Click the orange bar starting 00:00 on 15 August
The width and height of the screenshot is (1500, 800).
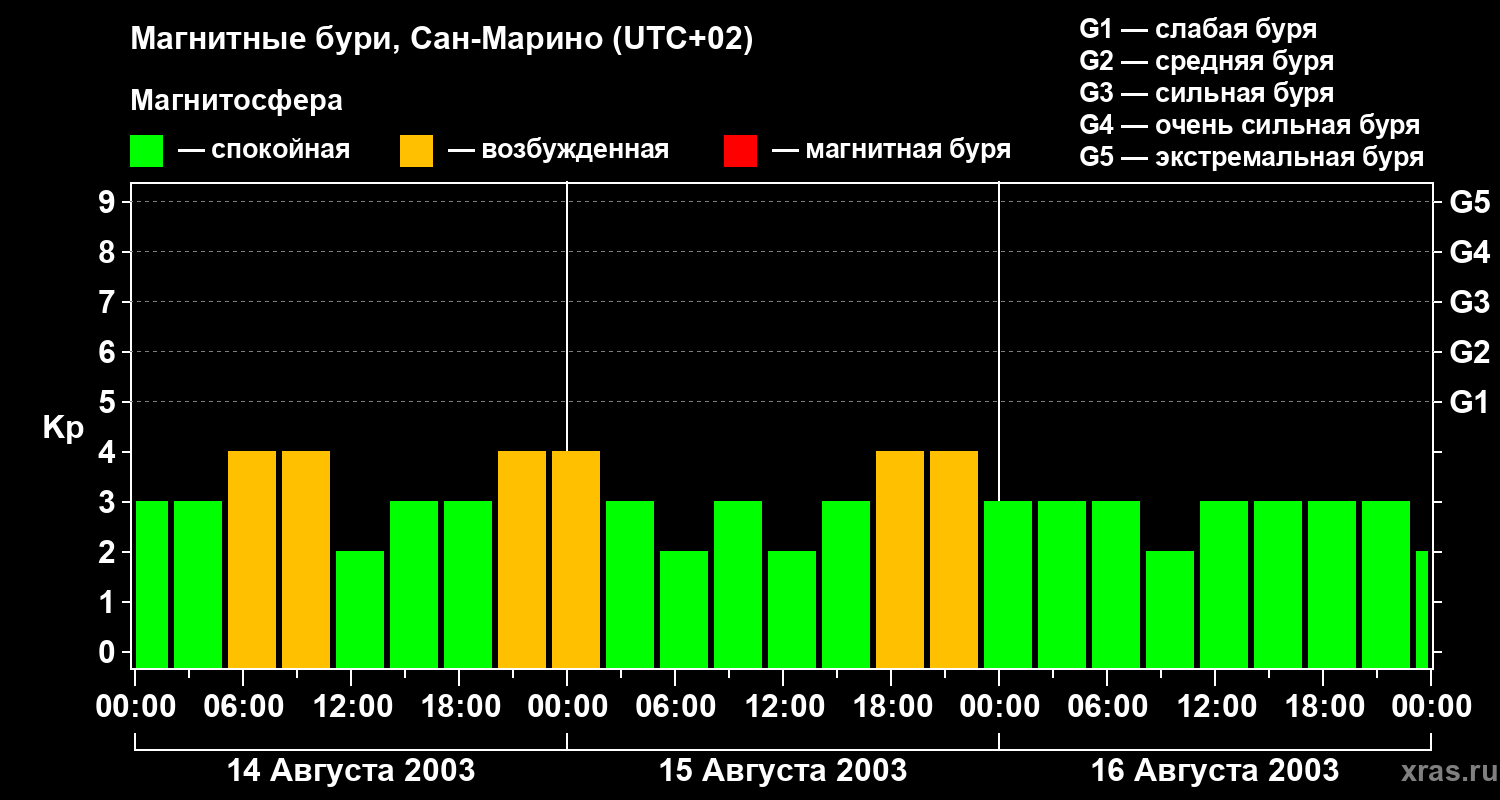pos(576,560)
